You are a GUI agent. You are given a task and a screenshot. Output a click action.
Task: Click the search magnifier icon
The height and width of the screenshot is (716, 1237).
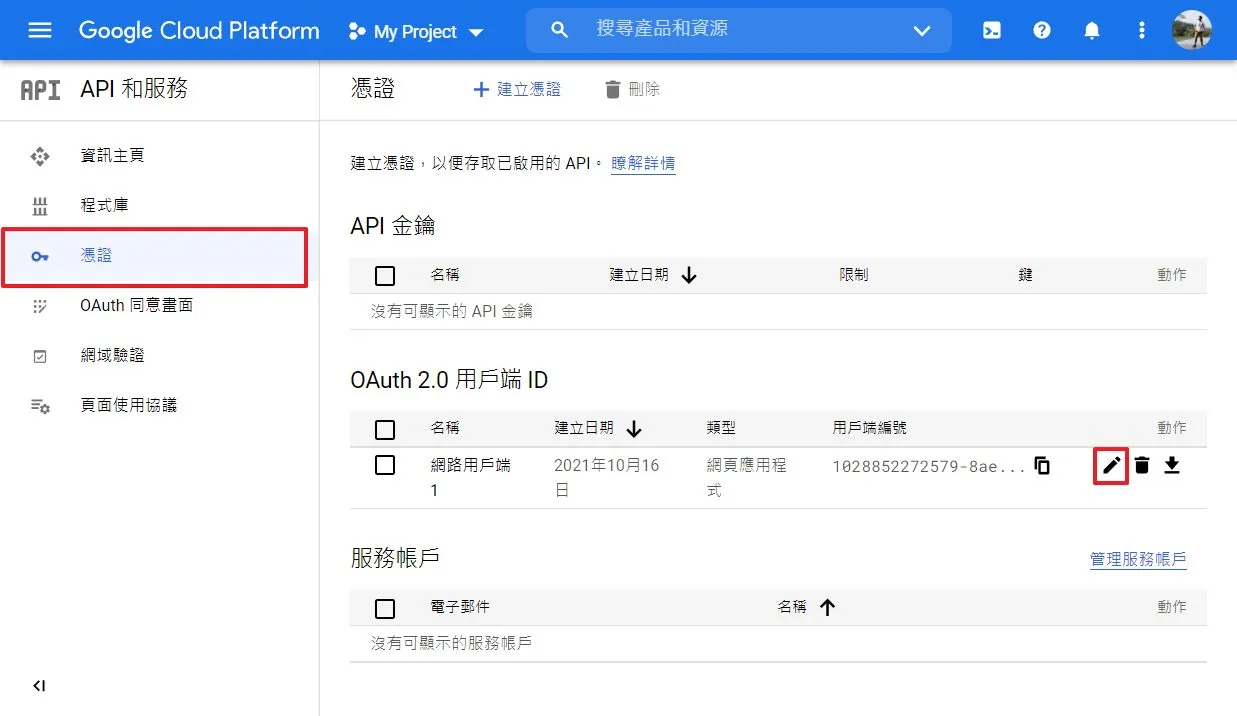560,30
